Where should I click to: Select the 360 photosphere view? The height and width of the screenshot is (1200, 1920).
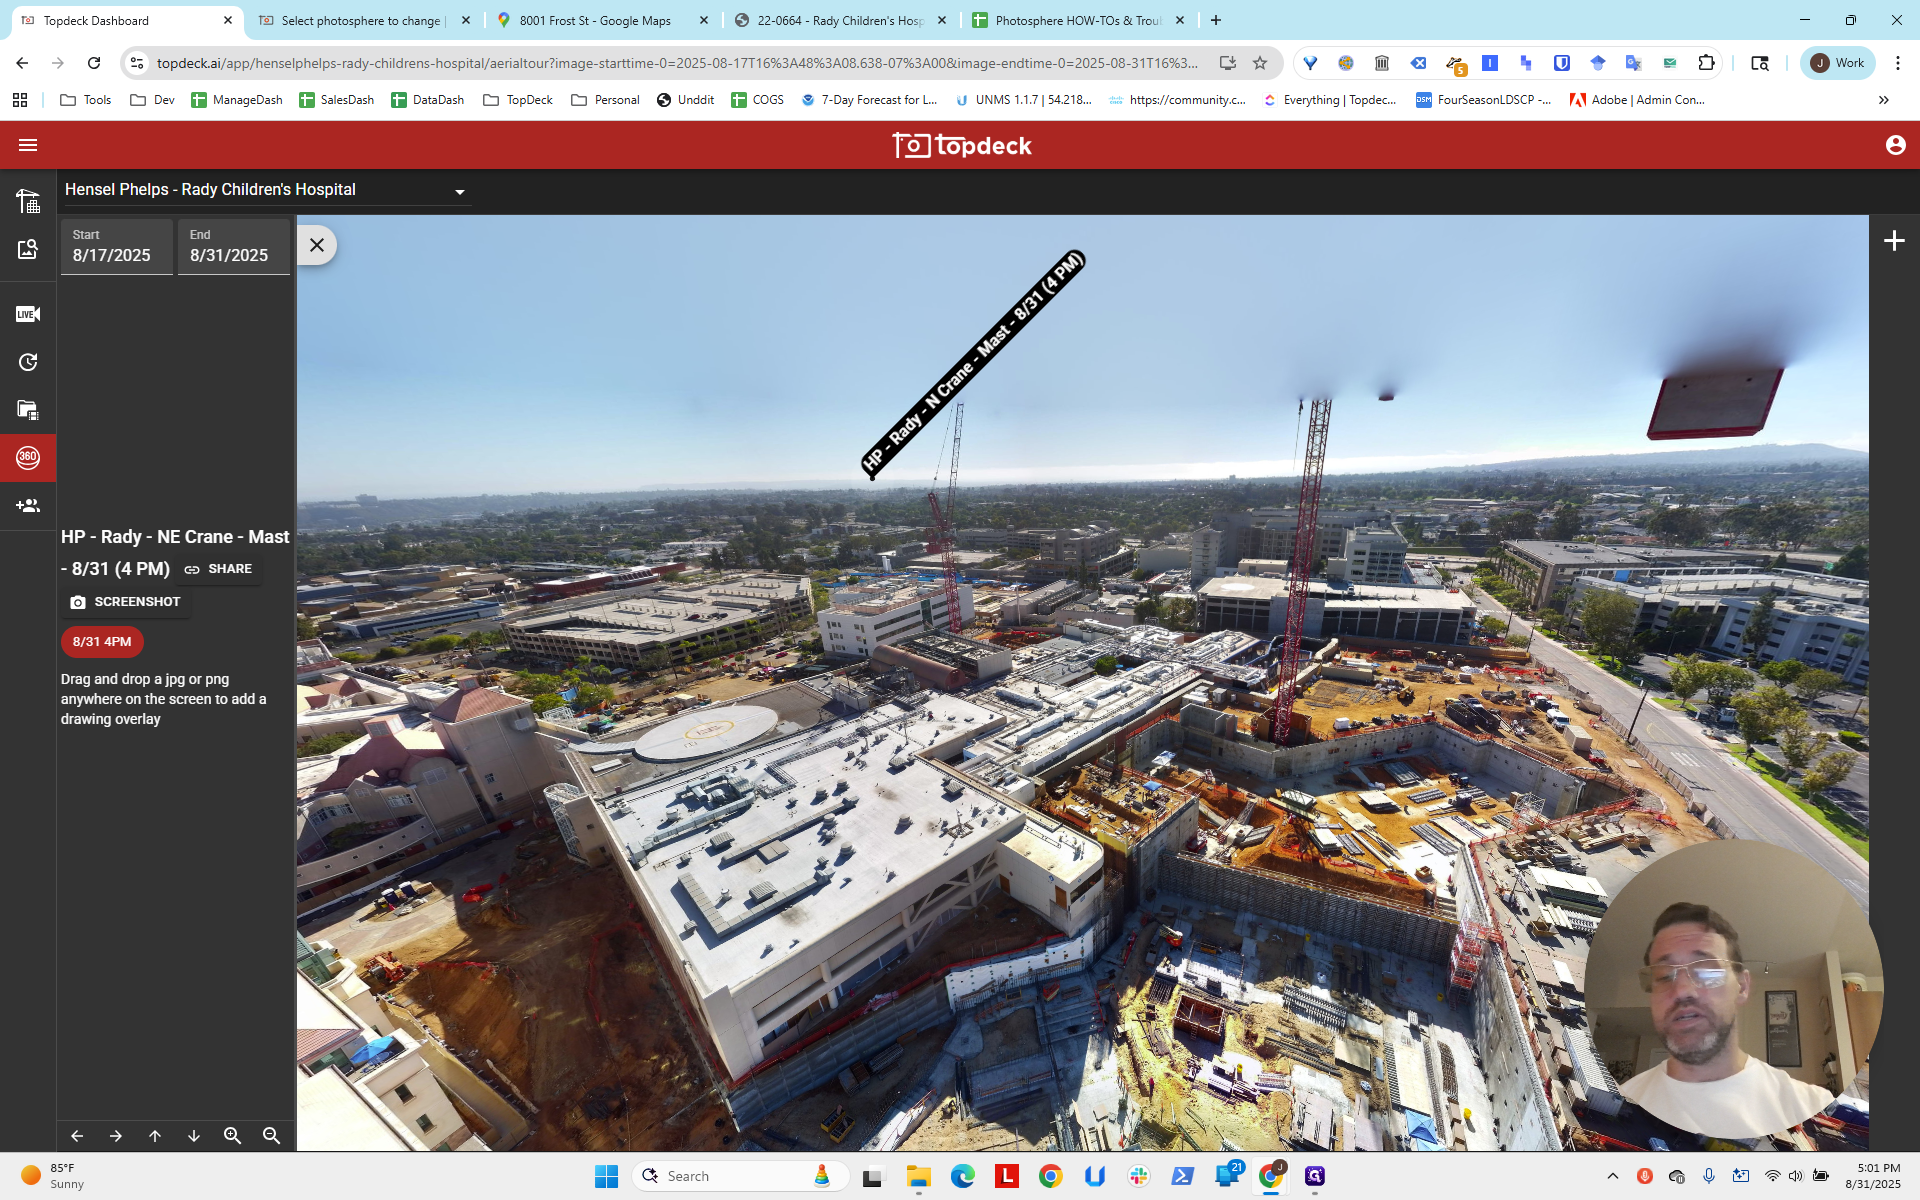tap(28, 458)
